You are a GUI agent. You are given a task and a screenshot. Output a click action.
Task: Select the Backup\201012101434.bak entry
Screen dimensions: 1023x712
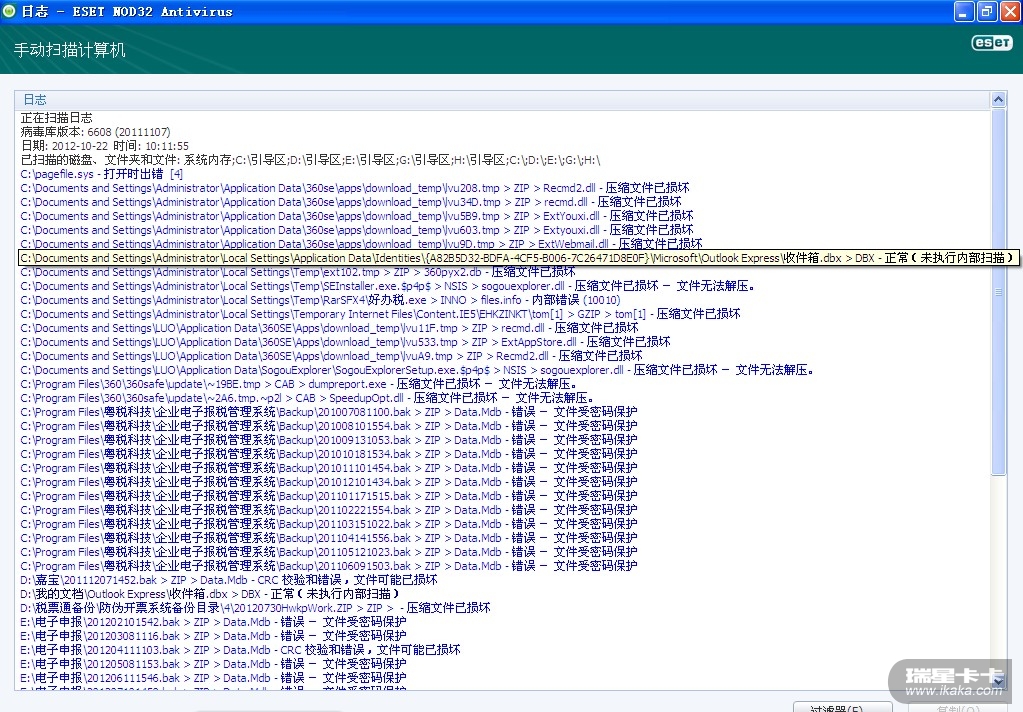(x=328, y=482)
